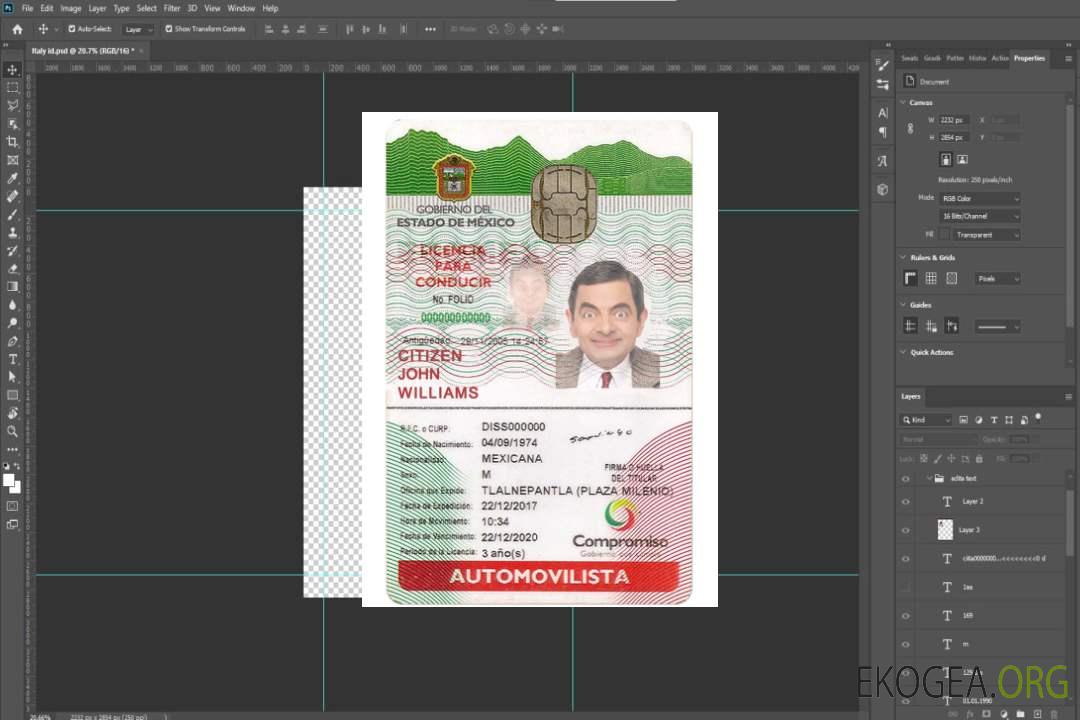This screenshot has height=720, width=1080.
Task: Open the Fill Transparent dropdown
Action: point(986,235)
